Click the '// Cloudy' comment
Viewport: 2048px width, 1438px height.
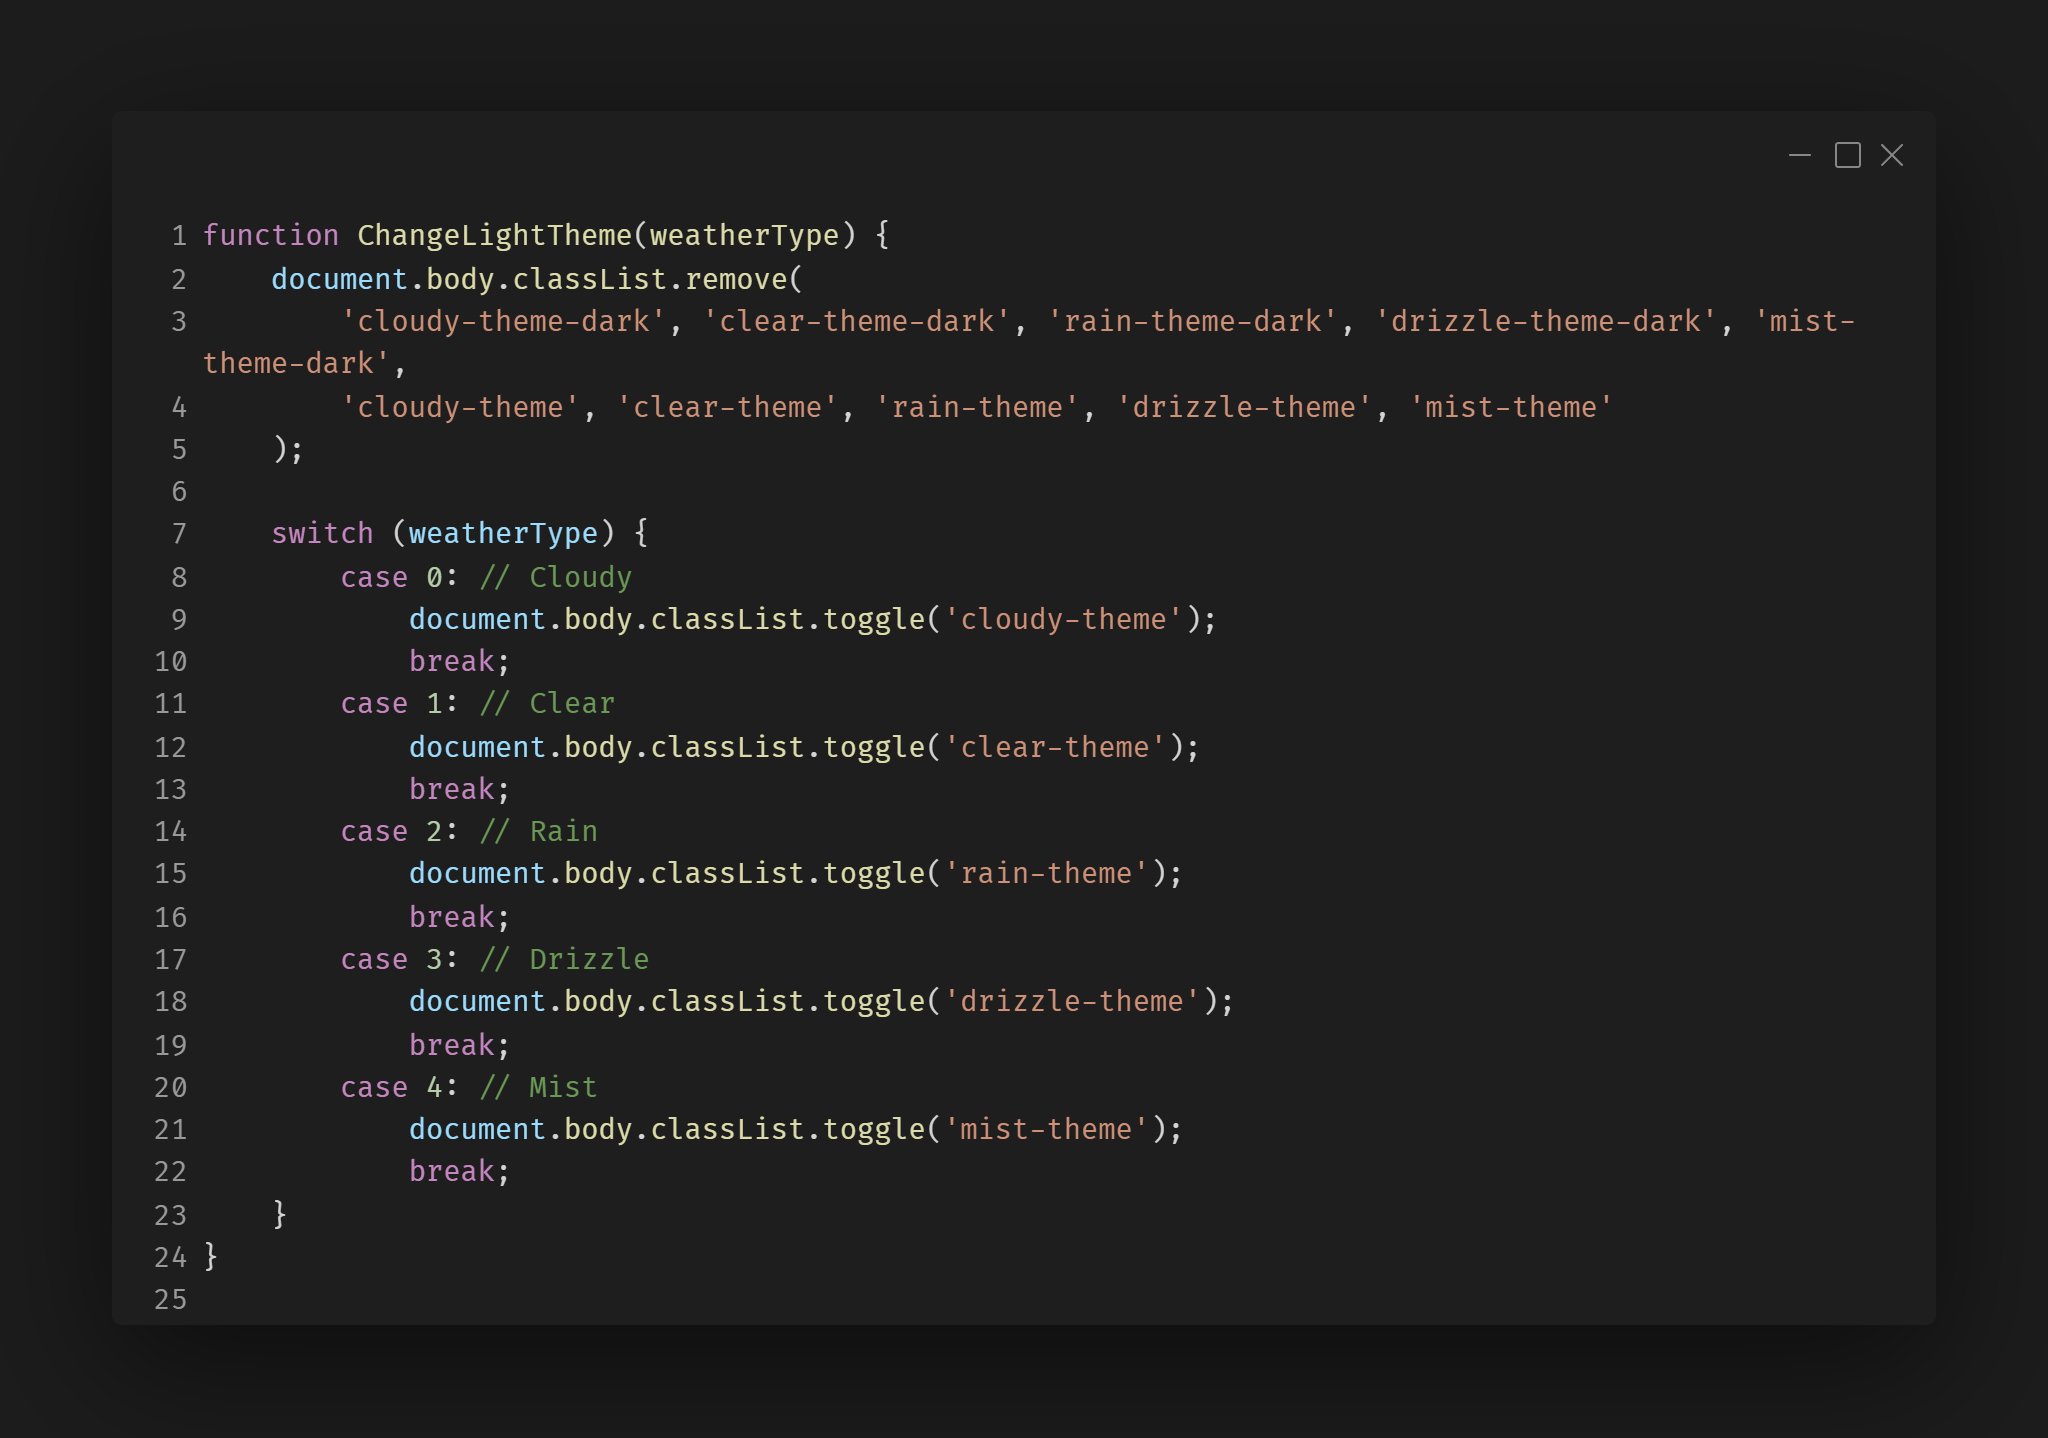[555, 578]
